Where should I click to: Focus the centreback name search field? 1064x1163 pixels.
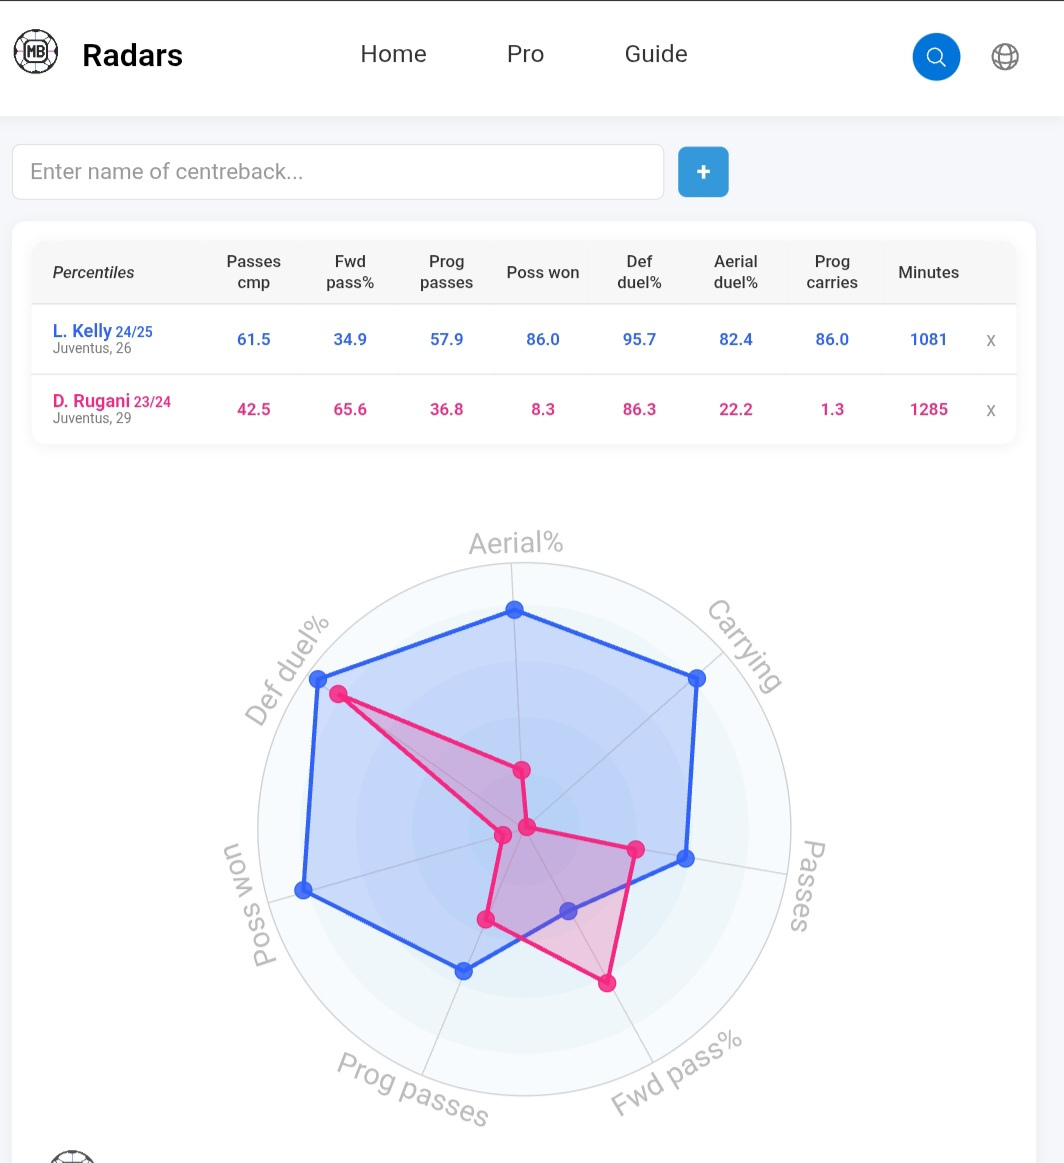point(337,171)
